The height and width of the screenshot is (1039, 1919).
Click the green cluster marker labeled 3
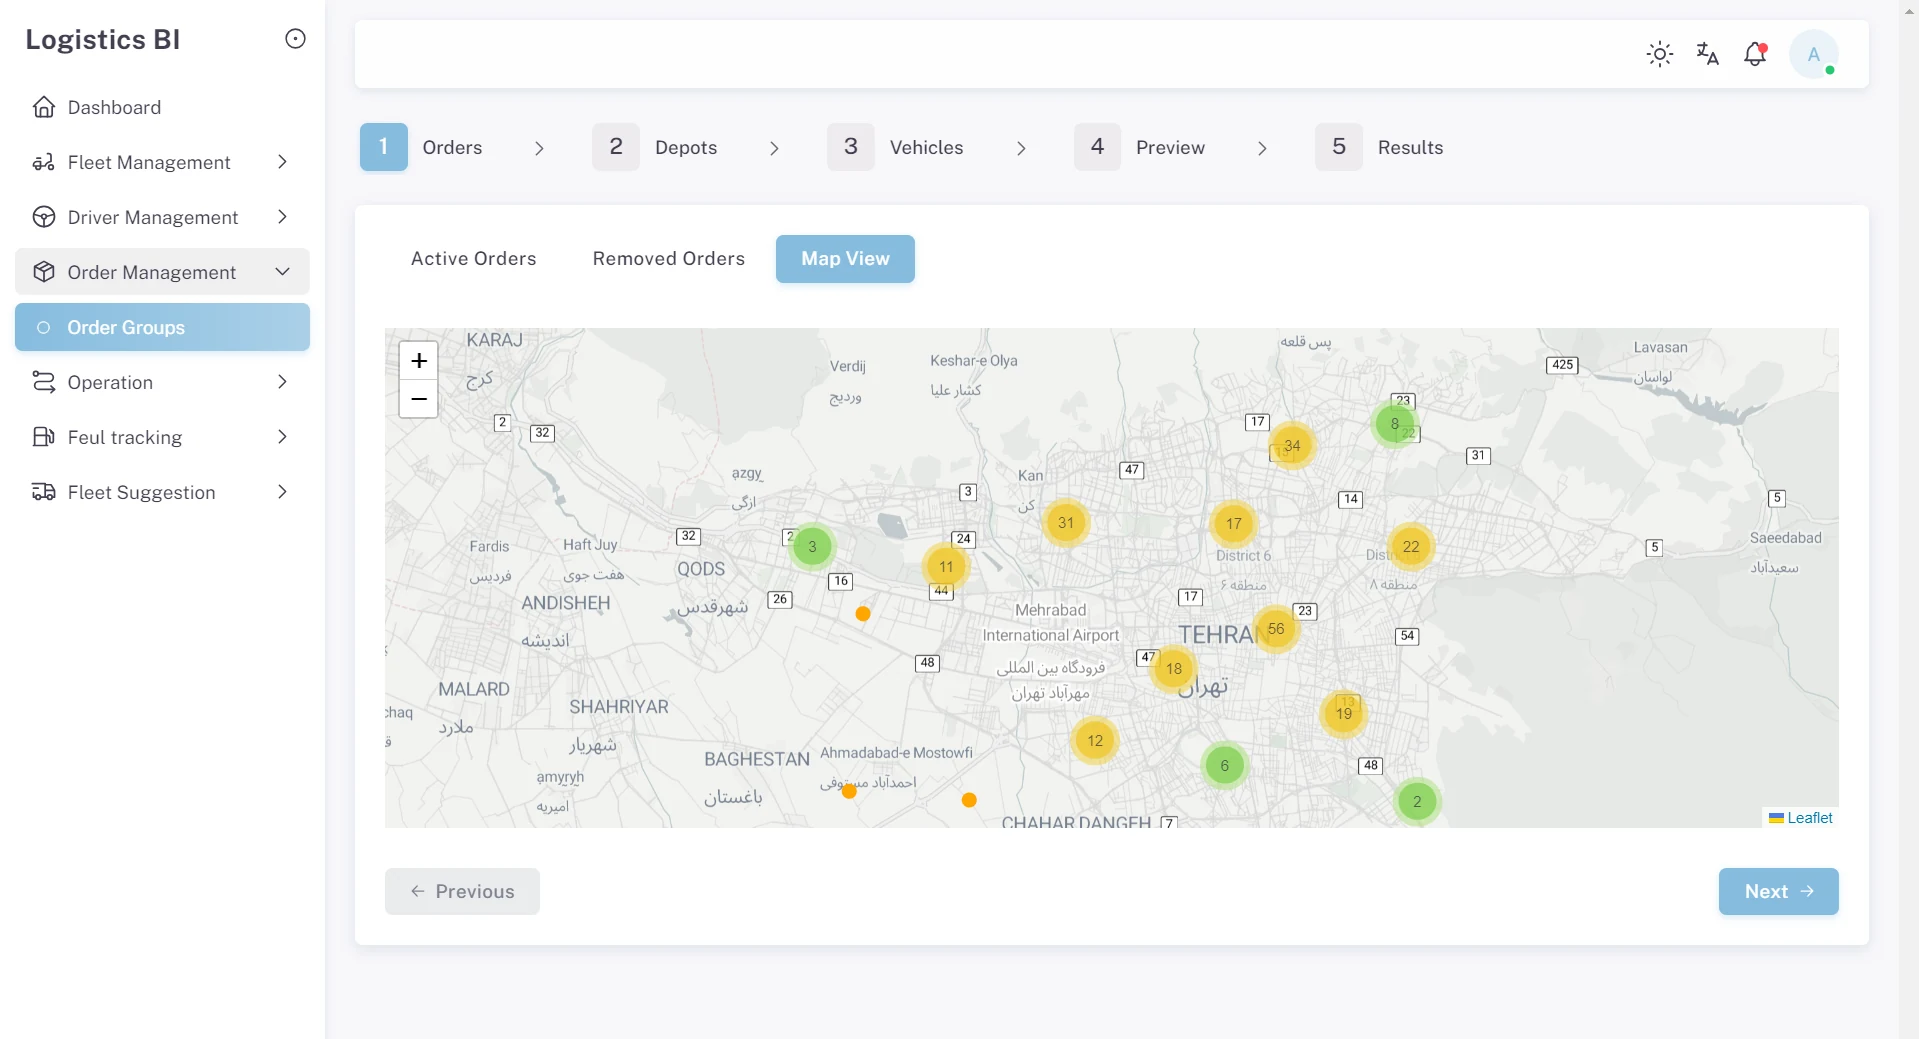click(x=812, y=547)
